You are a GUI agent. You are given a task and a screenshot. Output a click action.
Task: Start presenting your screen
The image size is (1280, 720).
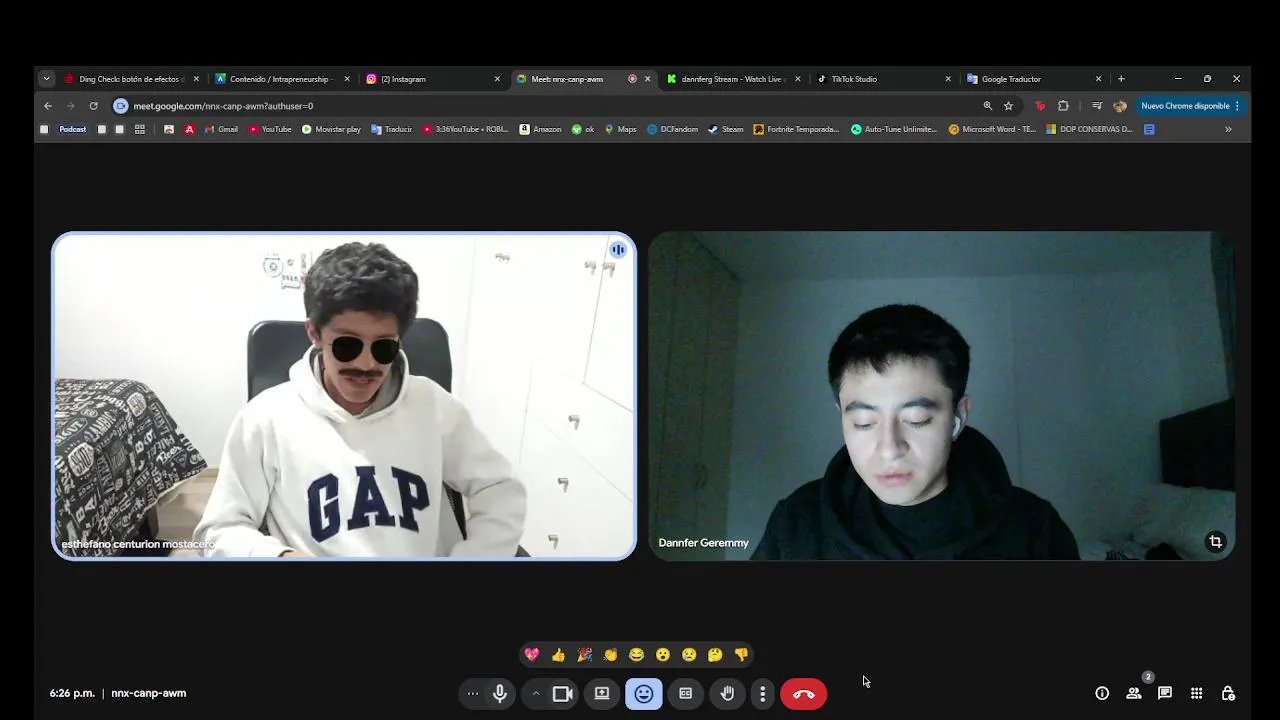click(602, 693)
